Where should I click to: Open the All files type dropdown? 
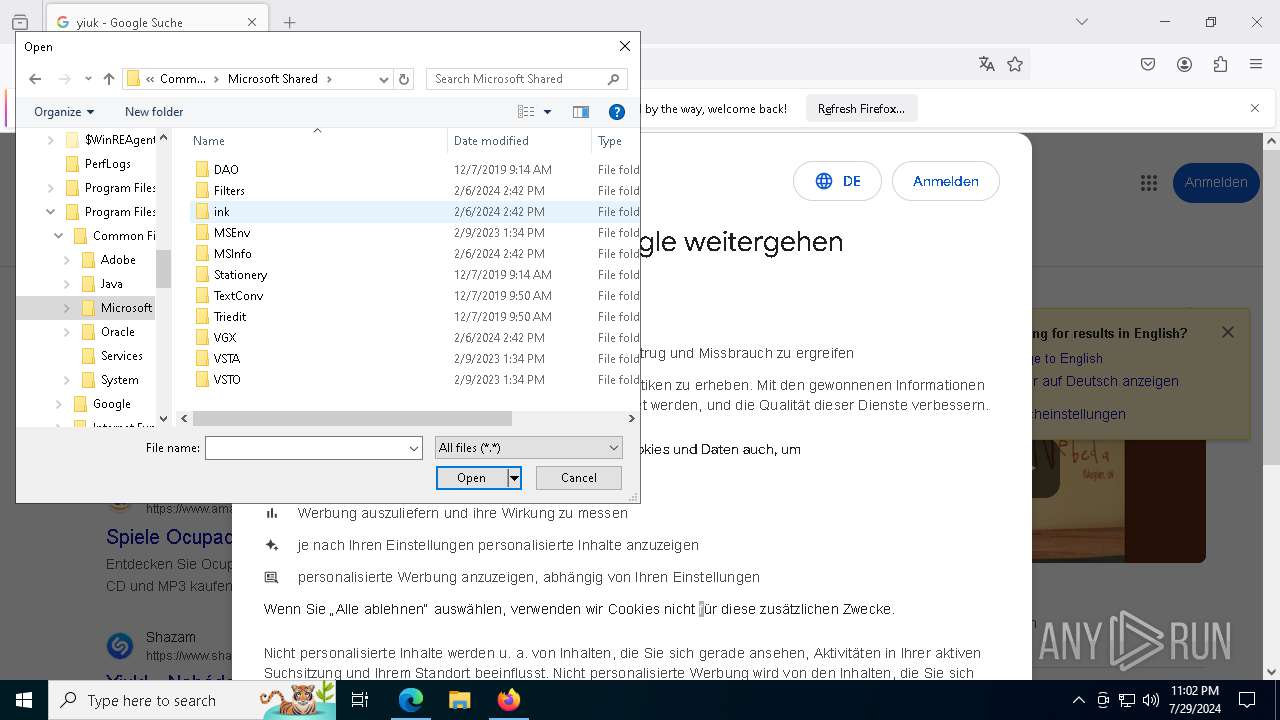pyautogui.click(x=529, y=448)
